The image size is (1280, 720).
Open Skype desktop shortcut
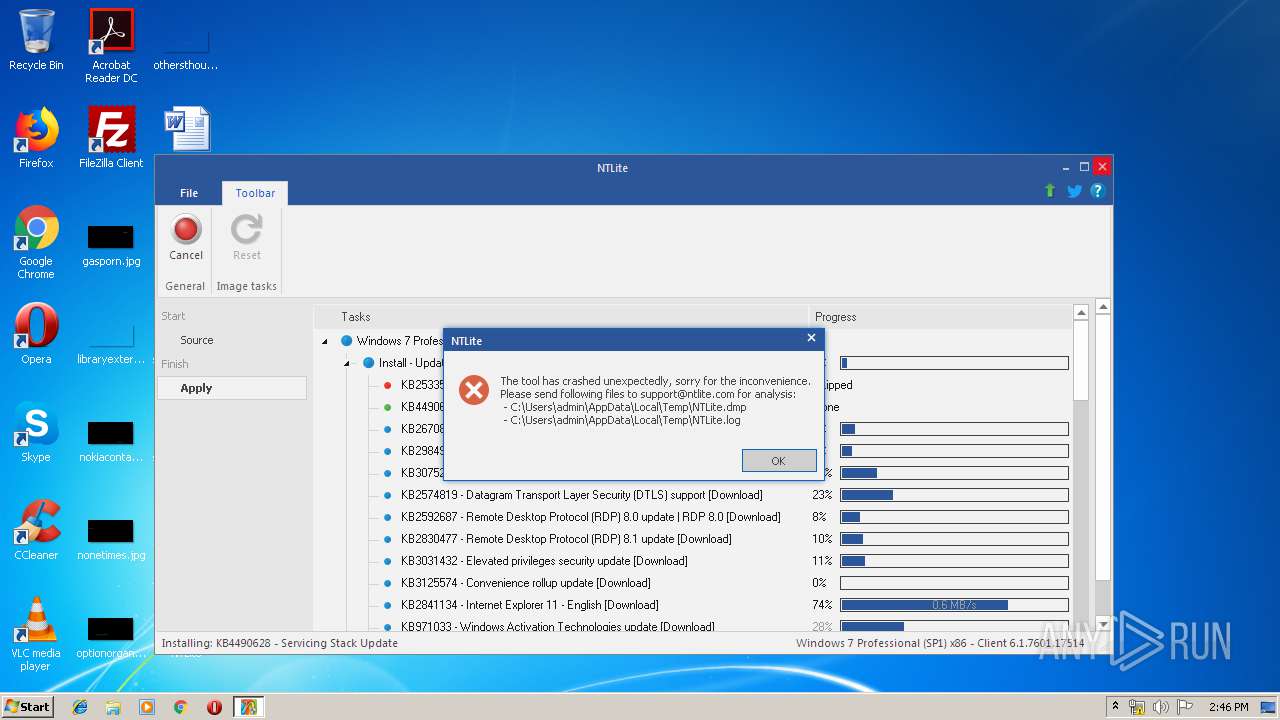click(36, 432)
